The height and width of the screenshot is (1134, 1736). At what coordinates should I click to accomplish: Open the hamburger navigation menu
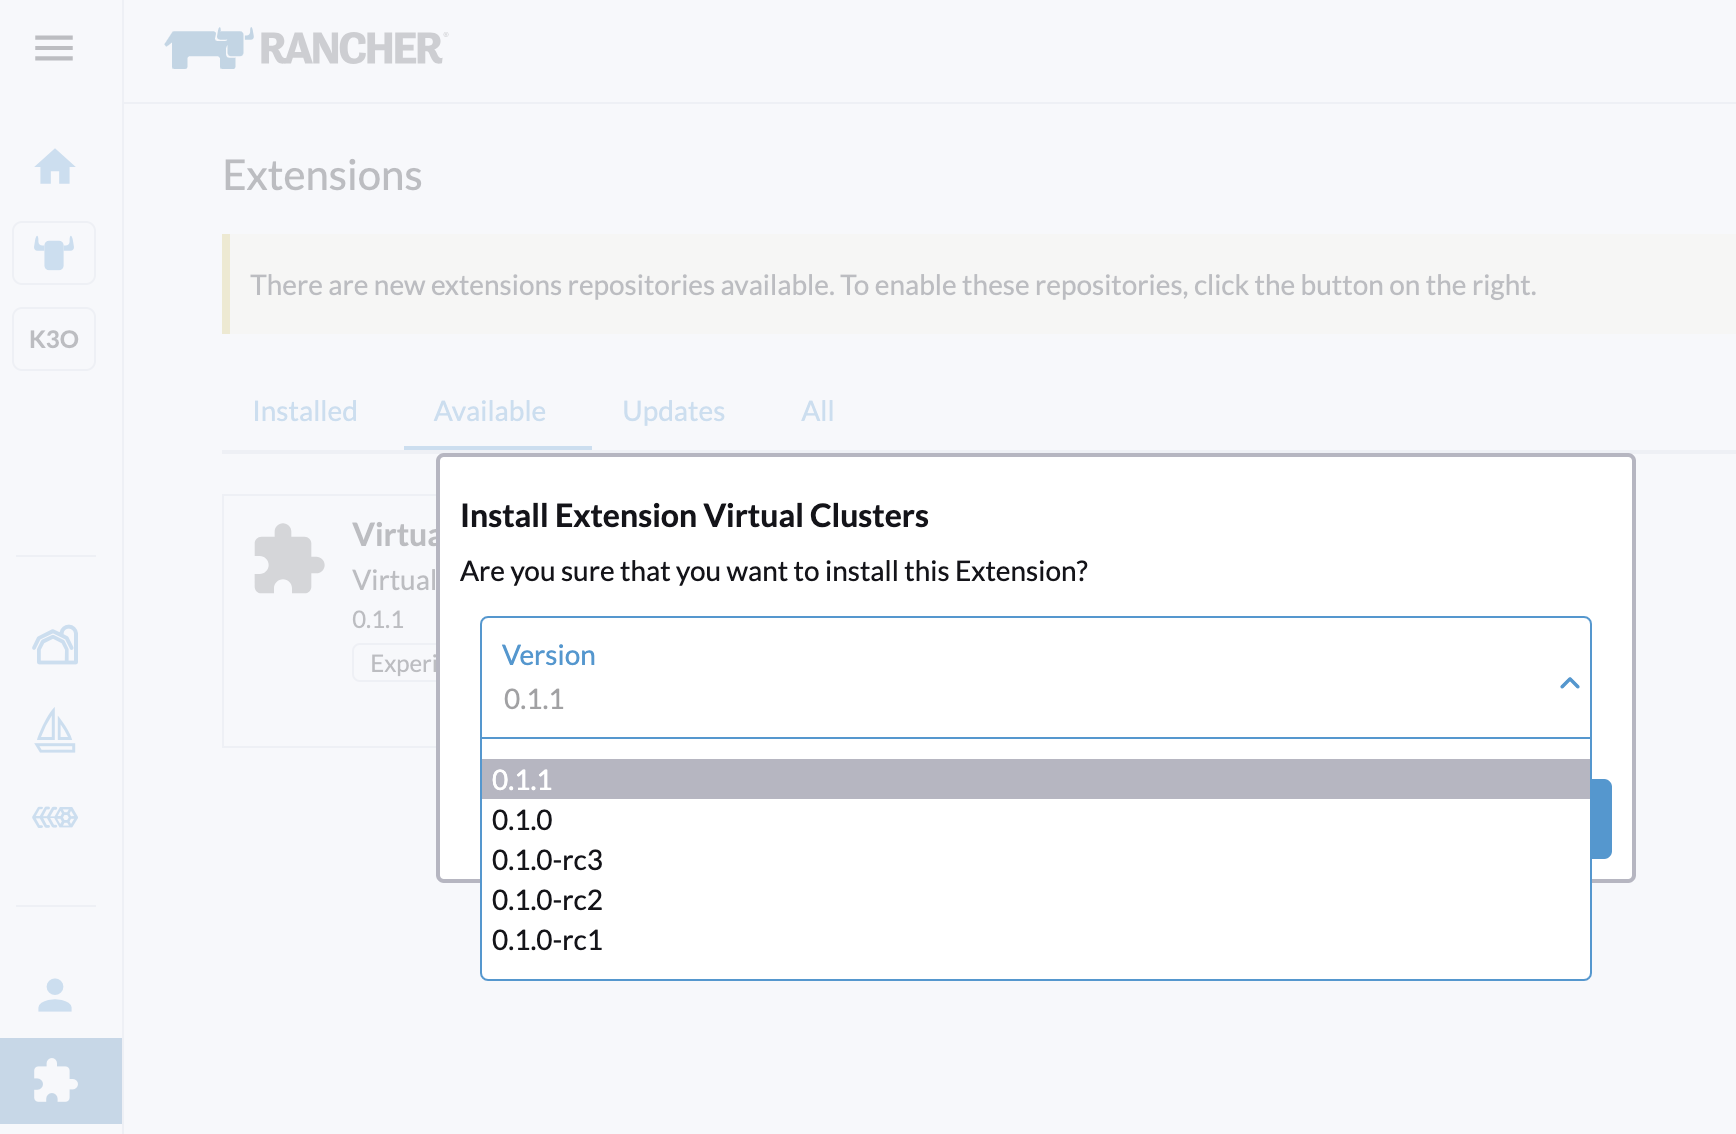pyautogui.click(x=54, y=48)
